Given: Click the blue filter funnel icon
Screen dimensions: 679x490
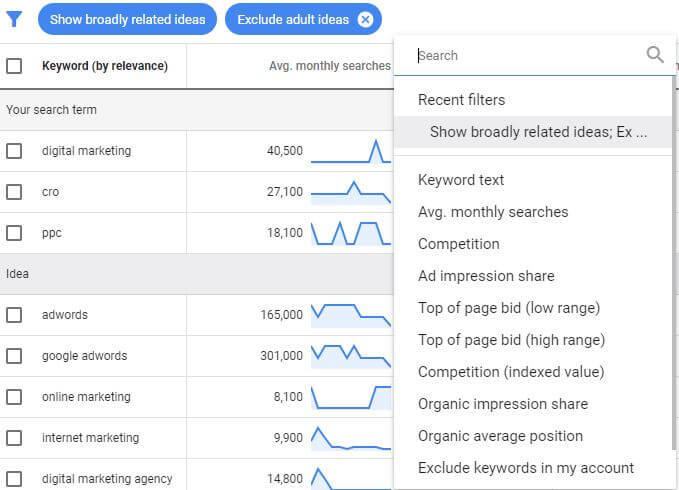Looking at the screenshot, I should (x=14, y=19).
